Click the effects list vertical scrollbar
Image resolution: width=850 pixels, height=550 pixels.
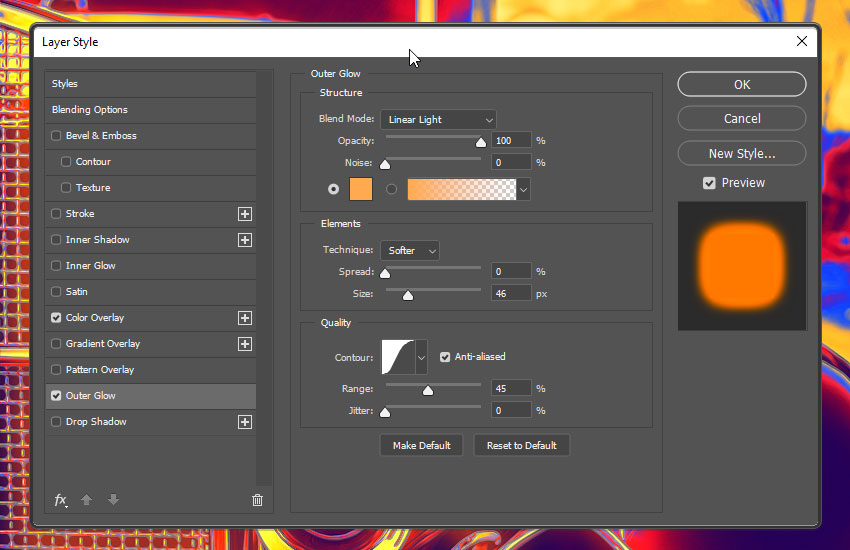click(265, 279)
